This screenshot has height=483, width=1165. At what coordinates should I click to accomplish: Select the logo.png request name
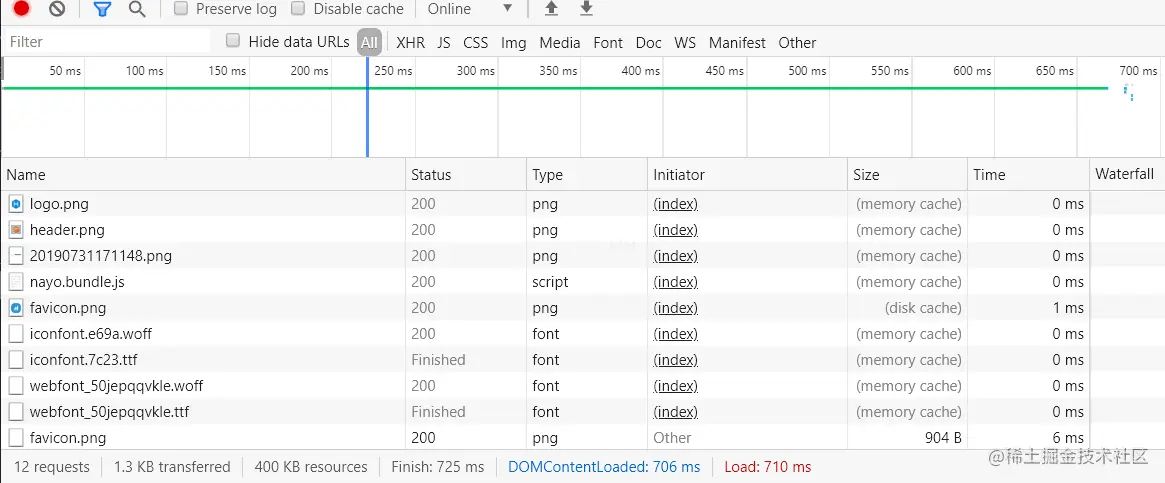pos(59,204)
